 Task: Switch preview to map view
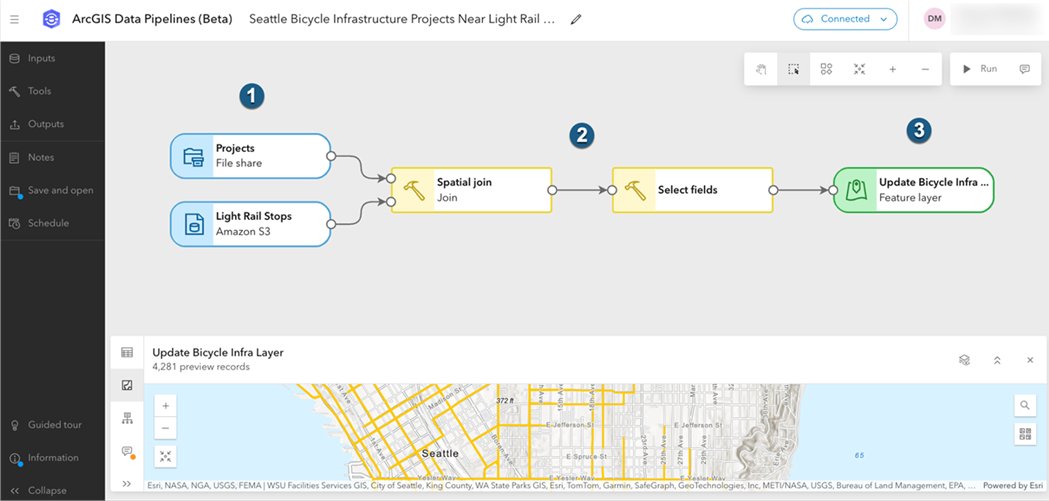coord(127,385)
